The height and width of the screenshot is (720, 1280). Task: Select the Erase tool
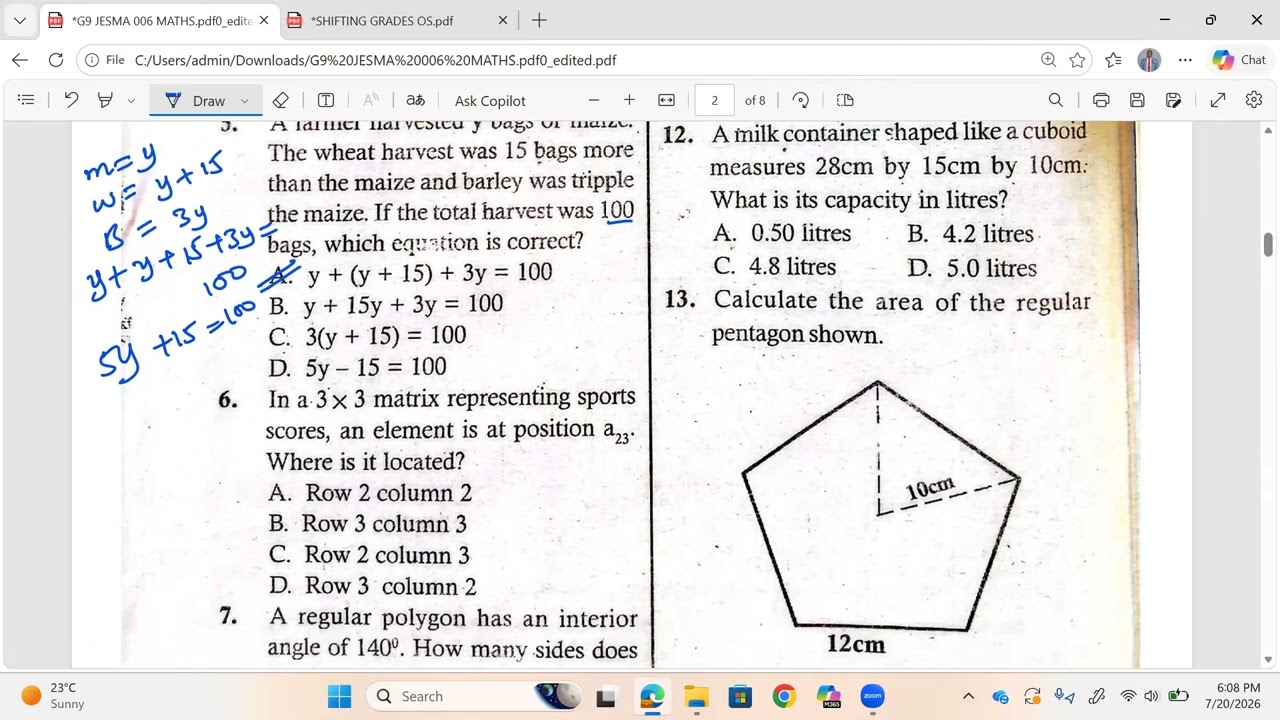281,100
